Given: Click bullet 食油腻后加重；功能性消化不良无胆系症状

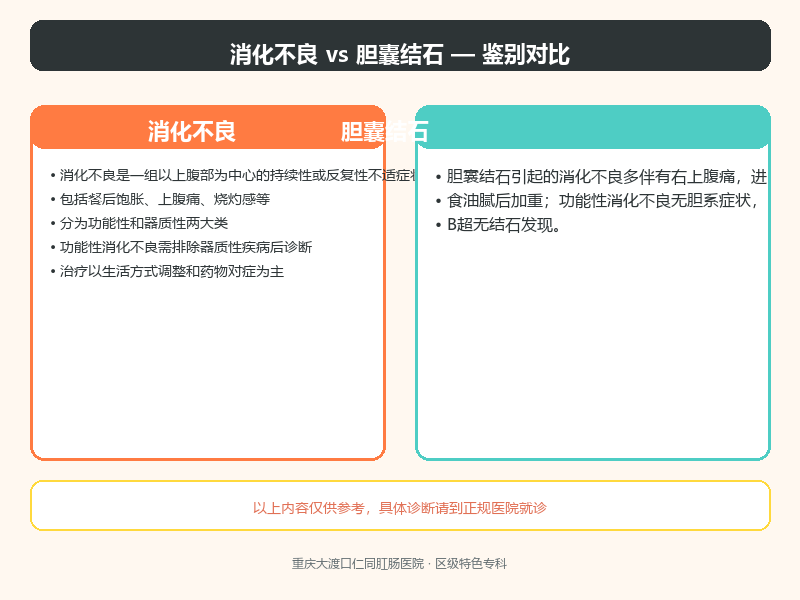Looking at the screenshot, I should click(597, 201).
